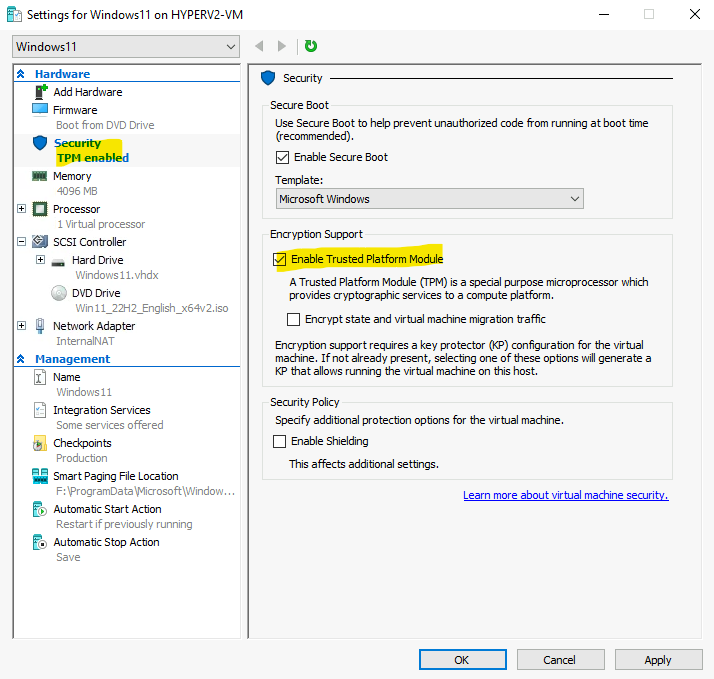Click the Automatic Stop Action icon
The height and width of the screenshot is (679, 714).
pyautogui.click(x=40, y=542)
